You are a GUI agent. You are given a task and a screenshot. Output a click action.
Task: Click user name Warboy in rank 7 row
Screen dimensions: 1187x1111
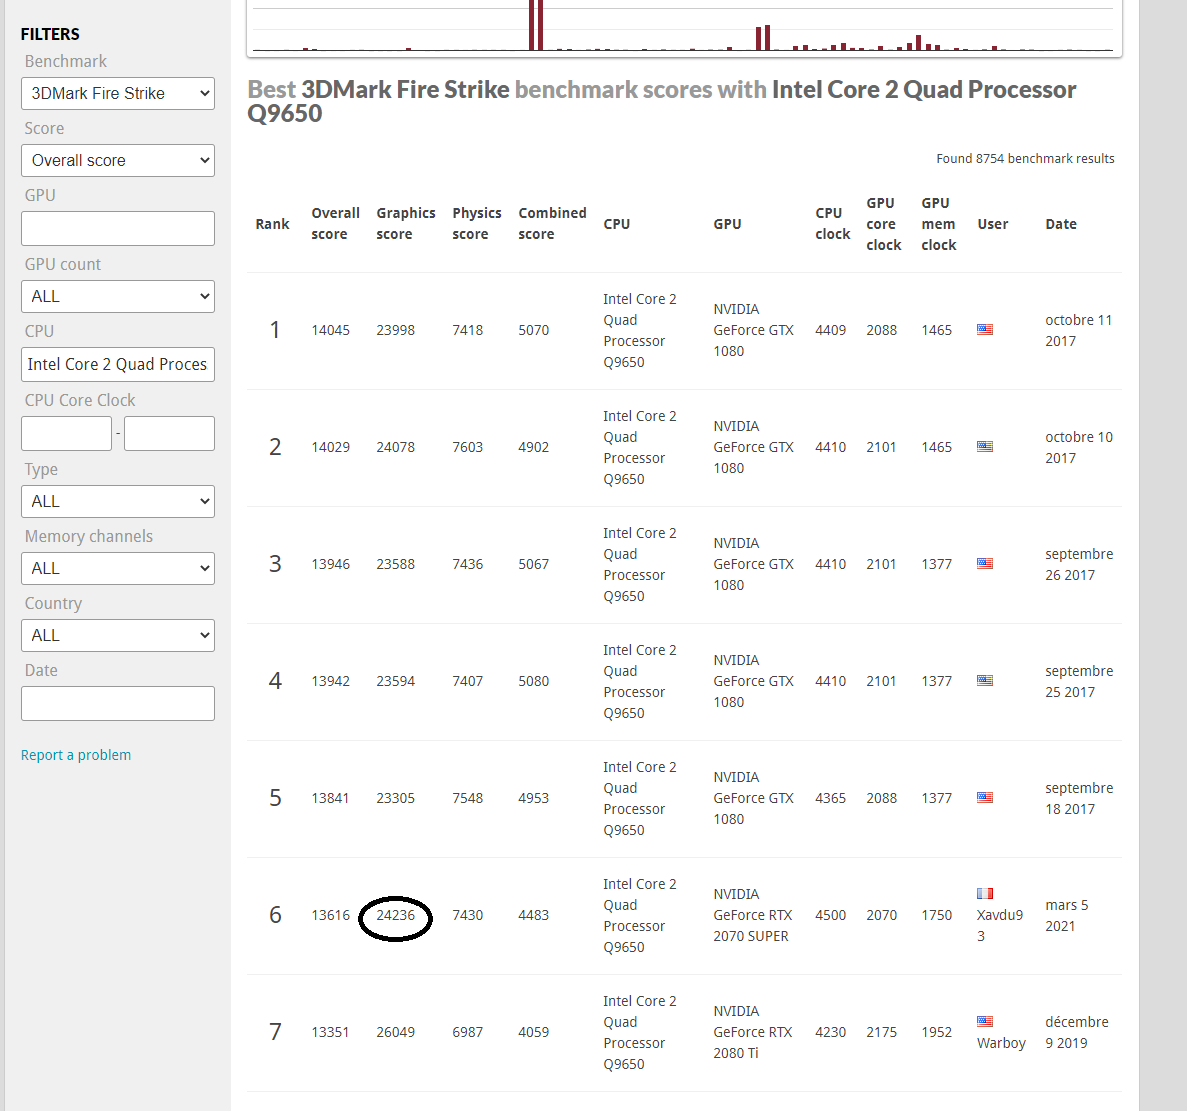click(x=1001, y=1043)
